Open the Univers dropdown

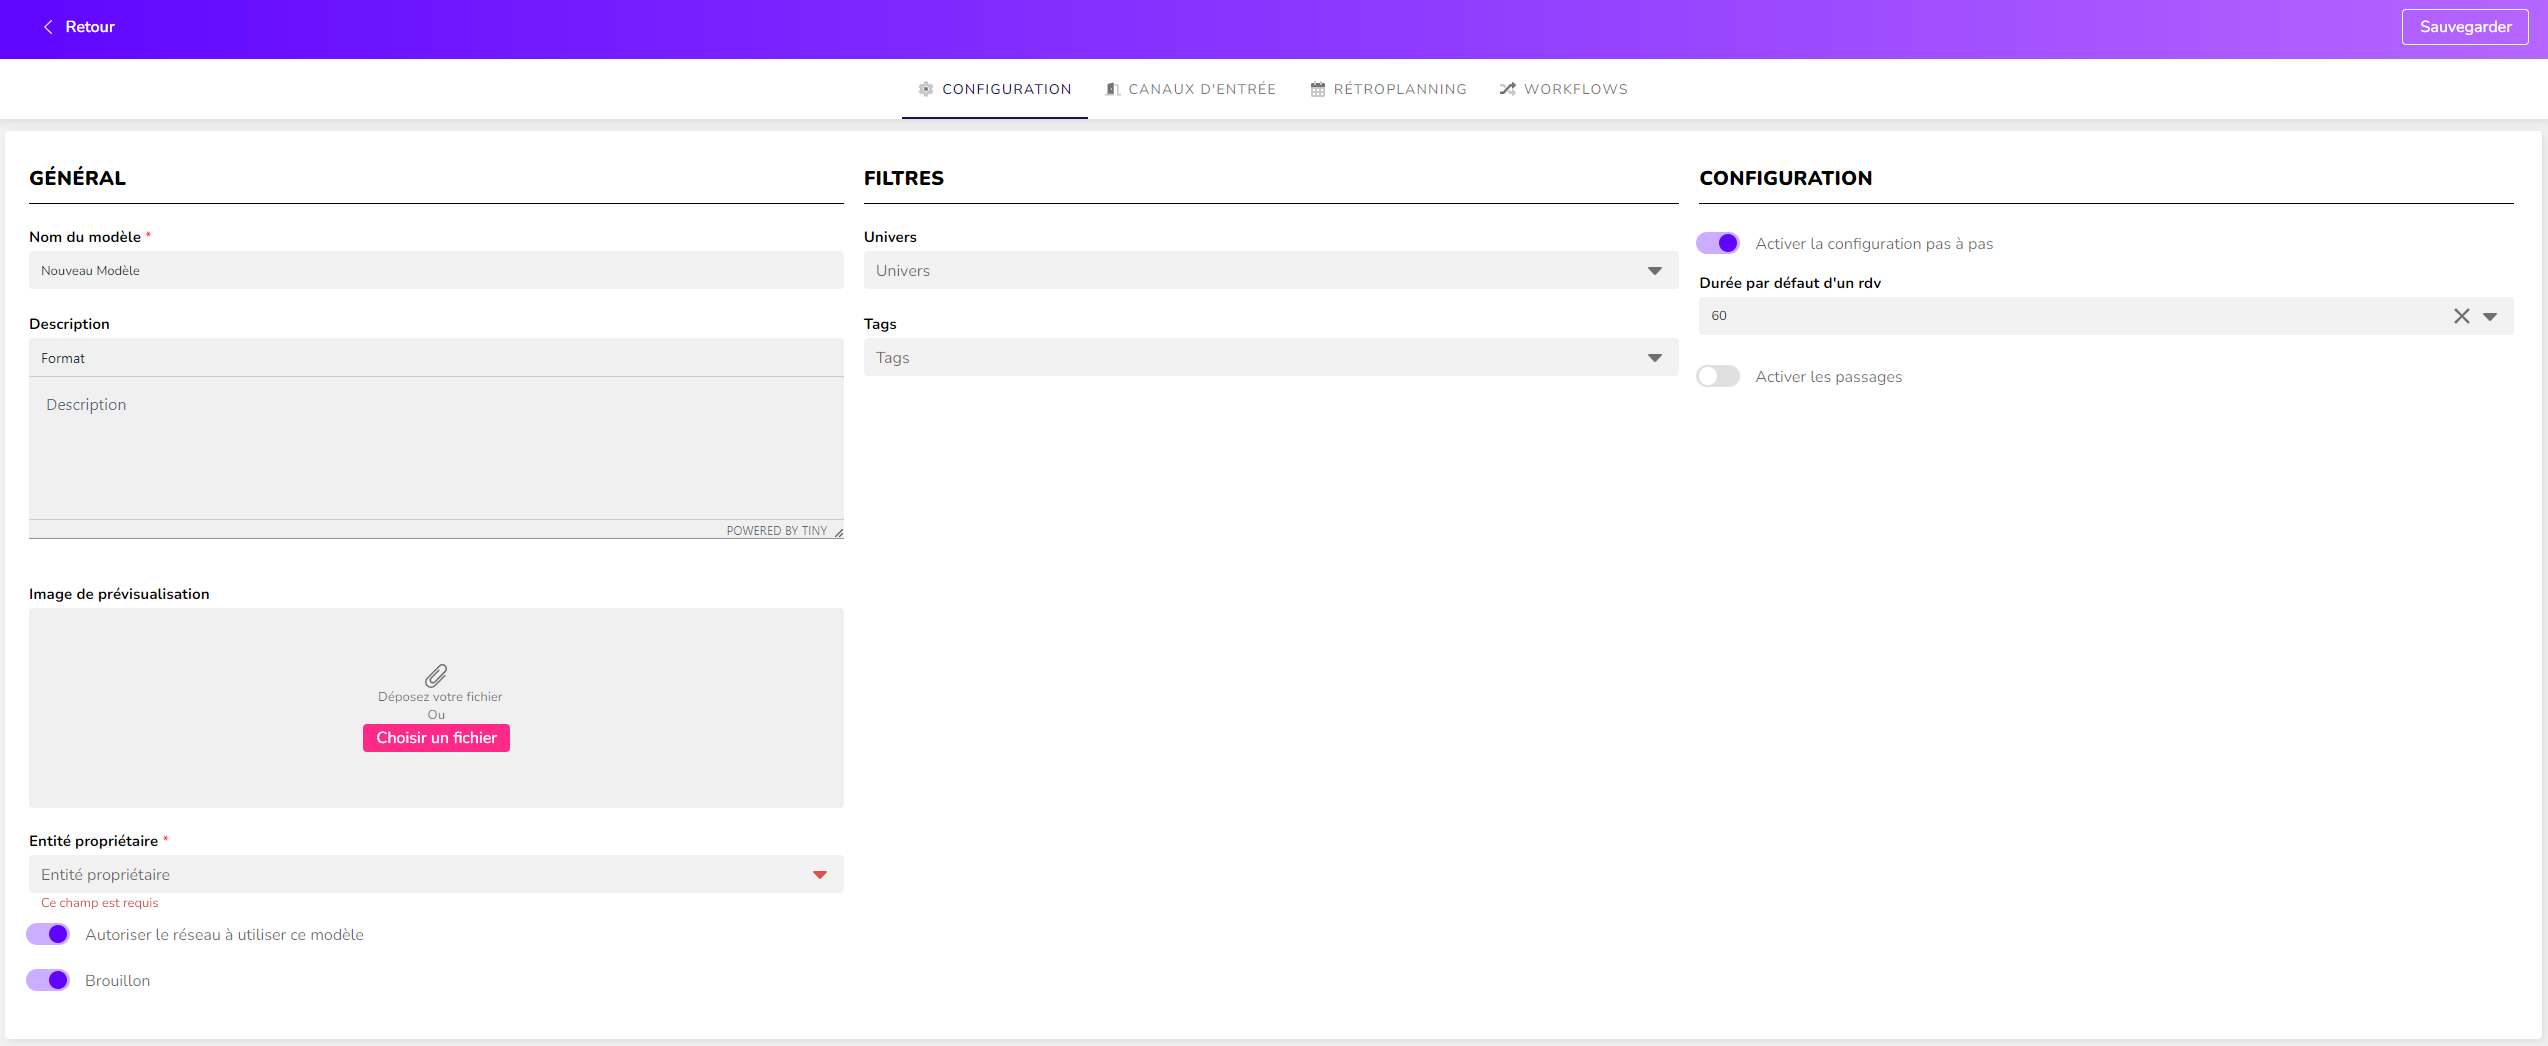click(x=1270, y=271)
